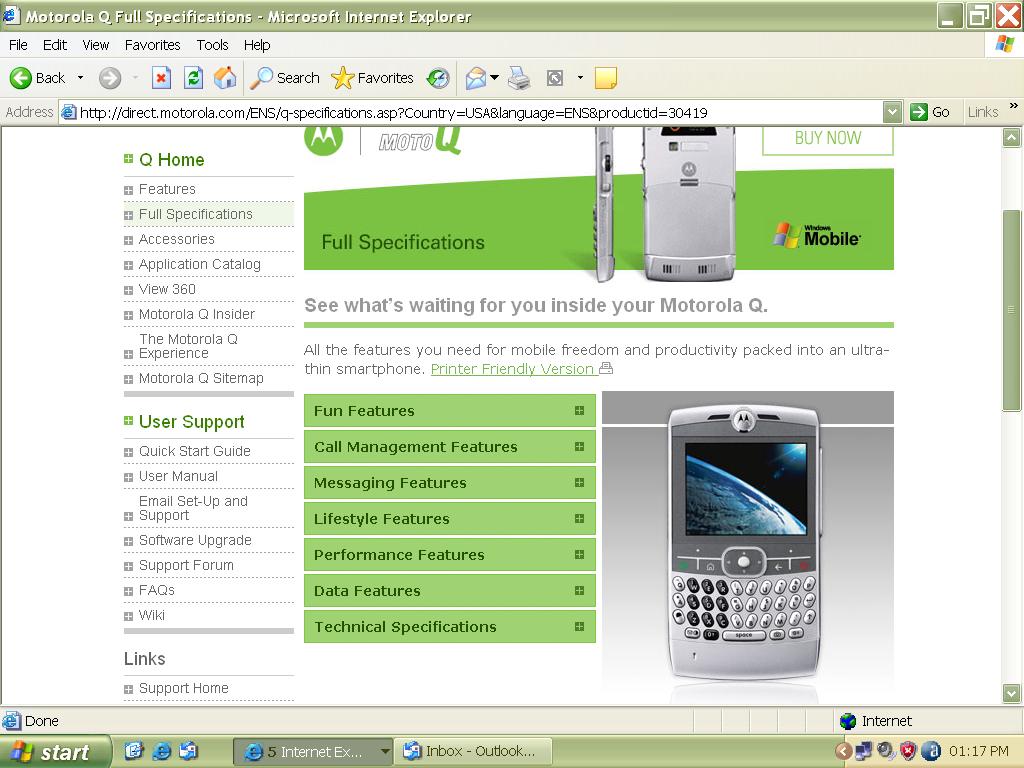The image size is (1024, 768).
Task: Open the Search pane via the magnifier button
Action: 285,78
